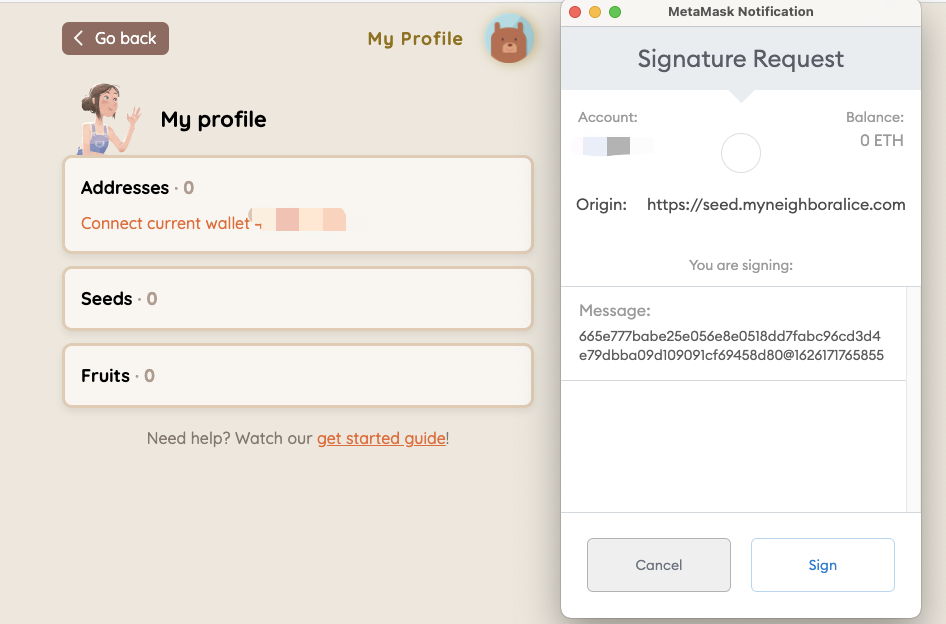Click the red close window button

[x=575, y=12]
